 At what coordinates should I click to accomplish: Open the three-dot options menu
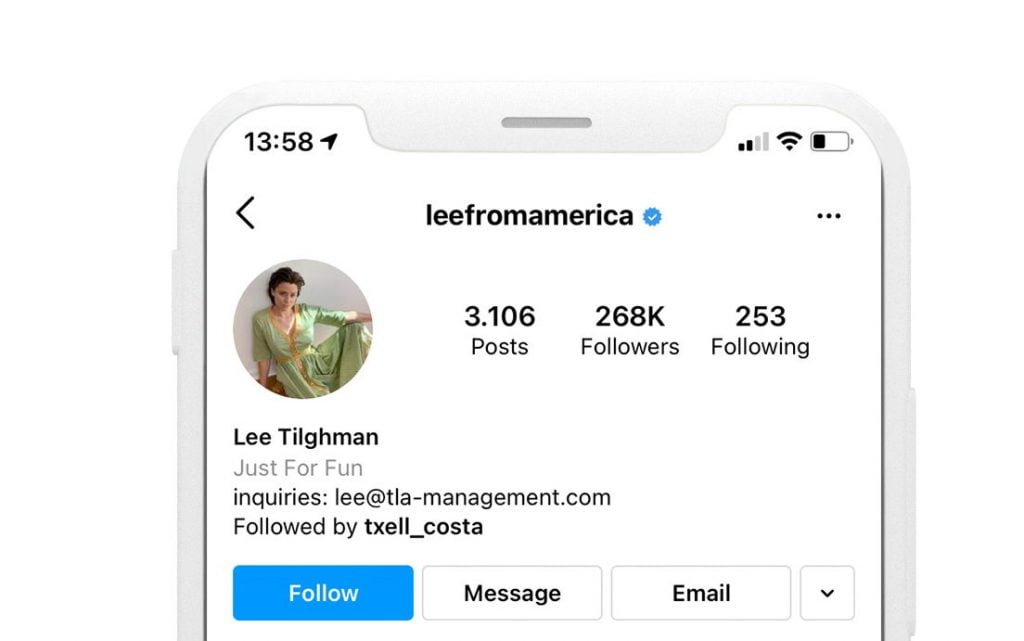pos(828,216)
